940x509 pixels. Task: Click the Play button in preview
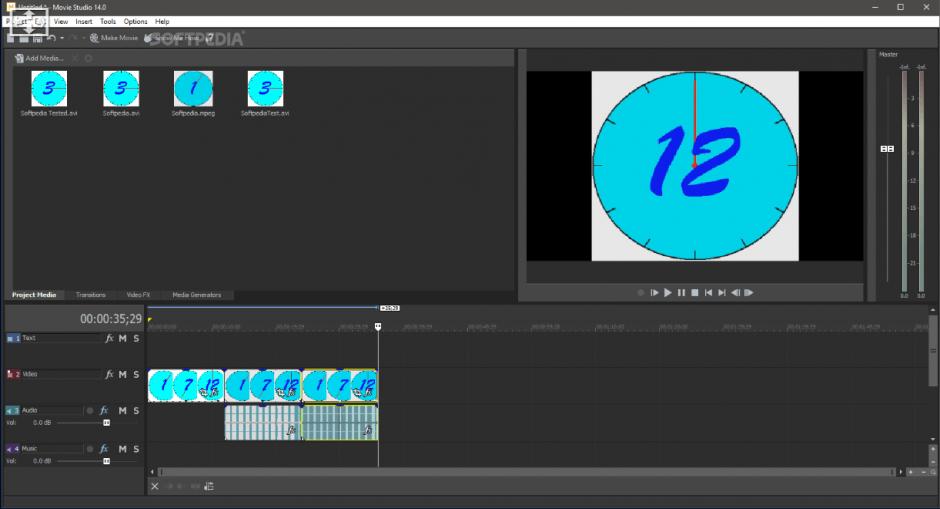click(668, 293)
